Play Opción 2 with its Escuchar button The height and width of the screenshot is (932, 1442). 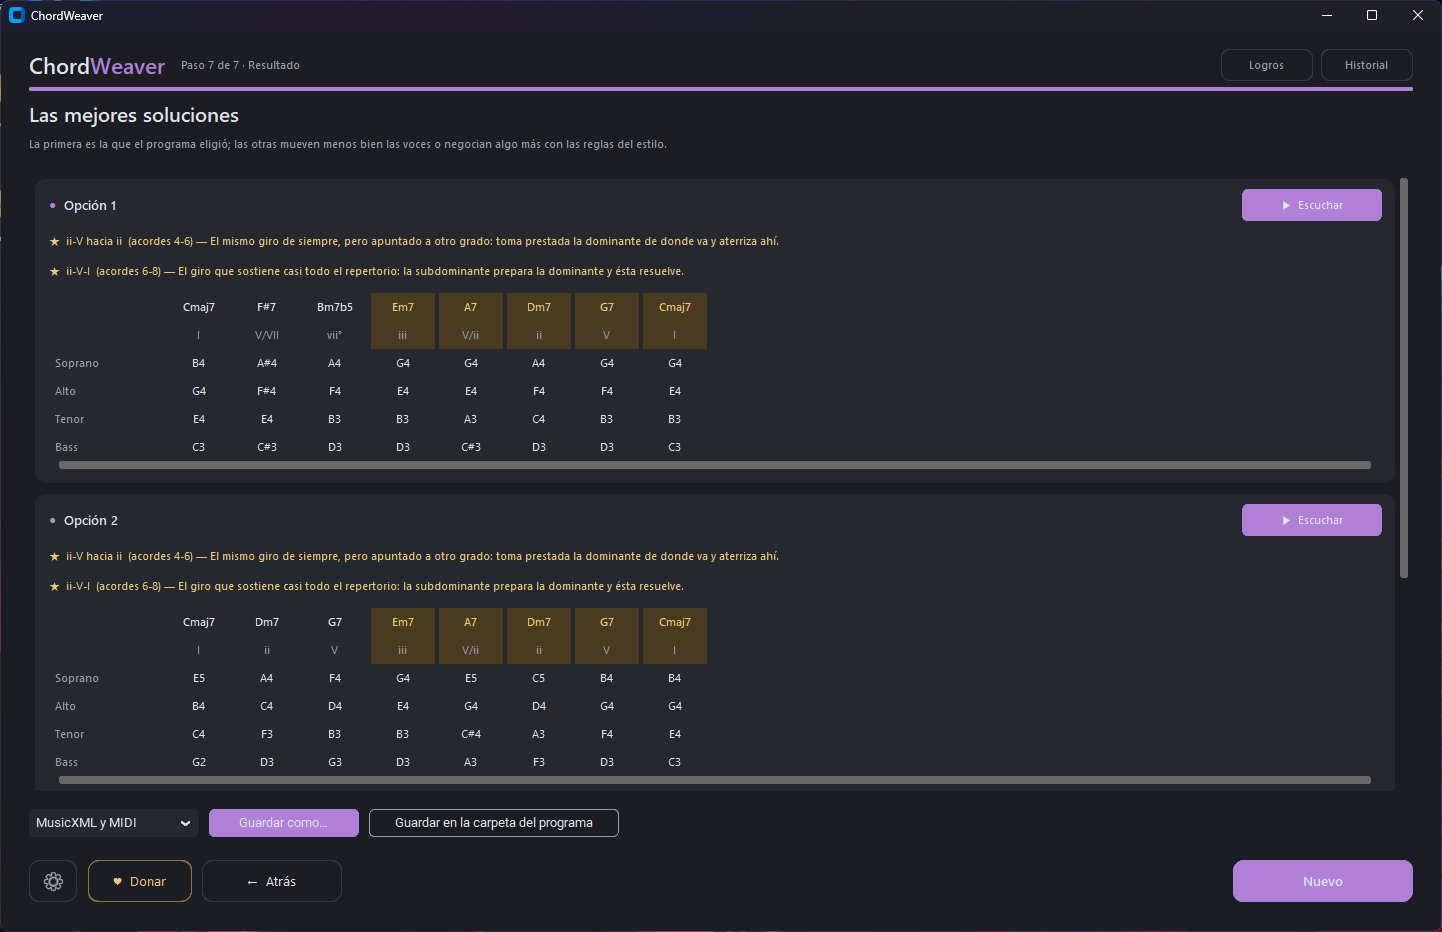(1311, 520)
